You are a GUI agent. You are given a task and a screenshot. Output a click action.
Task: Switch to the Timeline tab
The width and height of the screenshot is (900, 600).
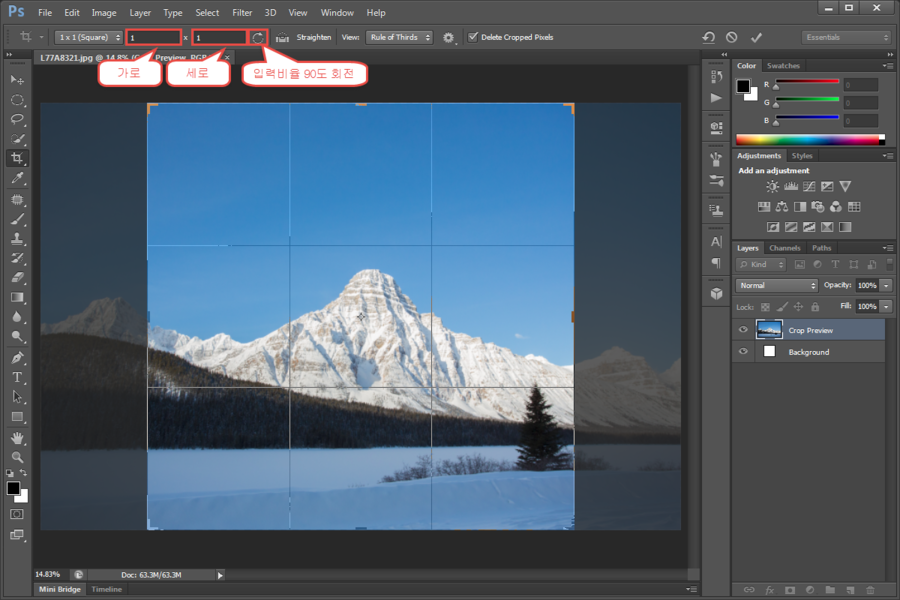(x=107, y=589)
